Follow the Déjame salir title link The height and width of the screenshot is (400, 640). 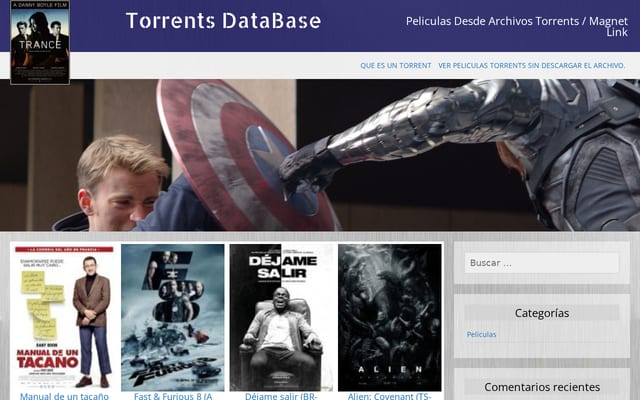point(281,396)
